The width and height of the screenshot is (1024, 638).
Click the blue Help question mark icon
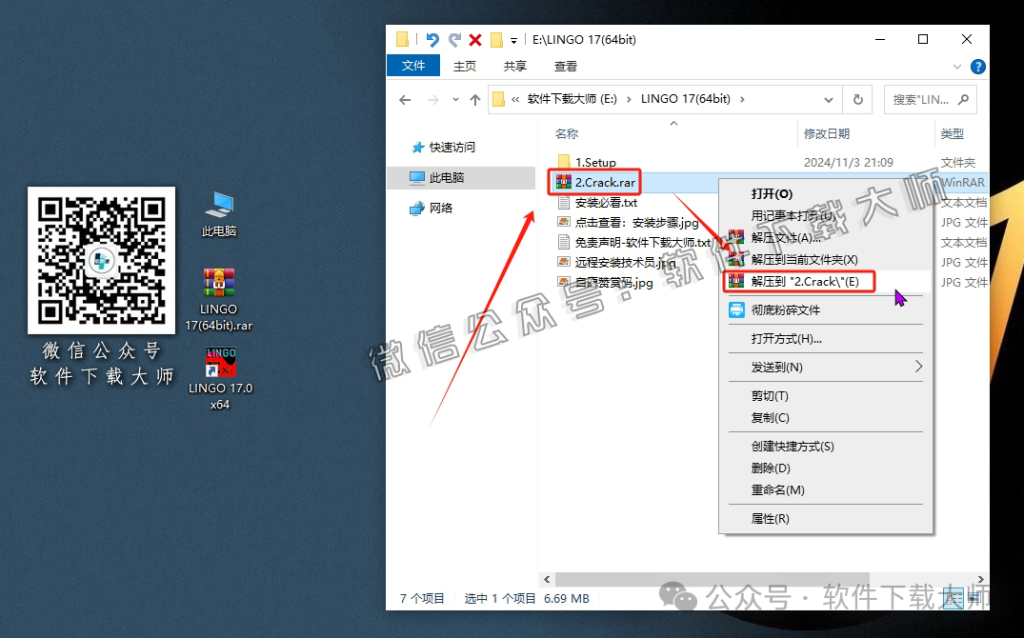pyautogui.click(x=977, y=66)
